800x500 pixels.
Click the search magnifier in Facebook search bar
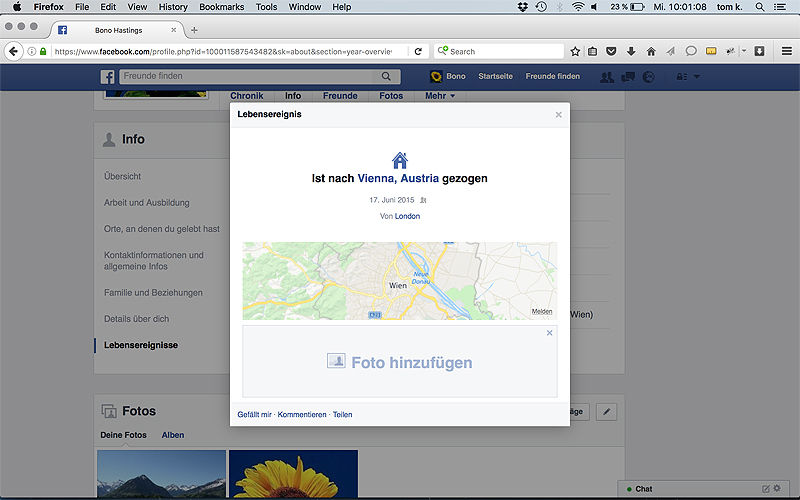(386, 76)
